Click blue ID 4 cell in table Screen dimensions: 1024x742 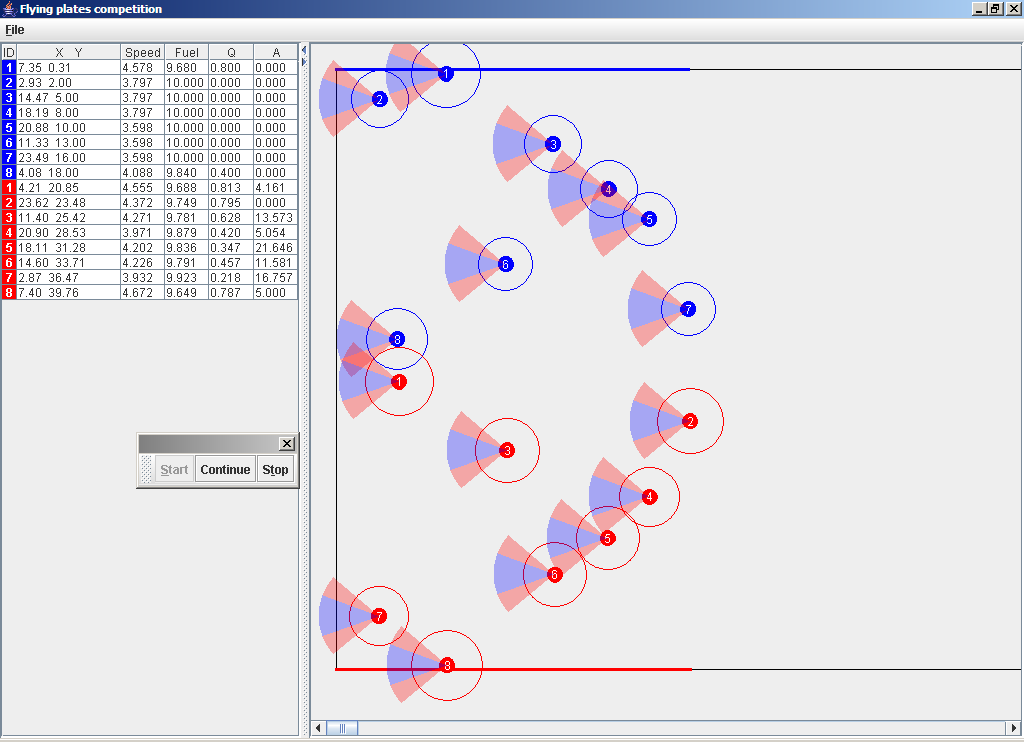pos(9,112)
